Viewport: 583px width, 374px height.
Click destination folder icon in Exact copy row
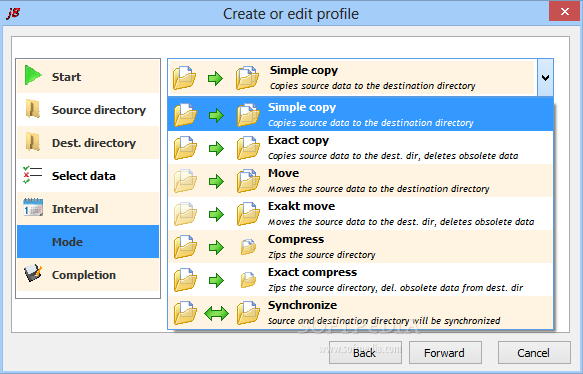coord(248,148)
